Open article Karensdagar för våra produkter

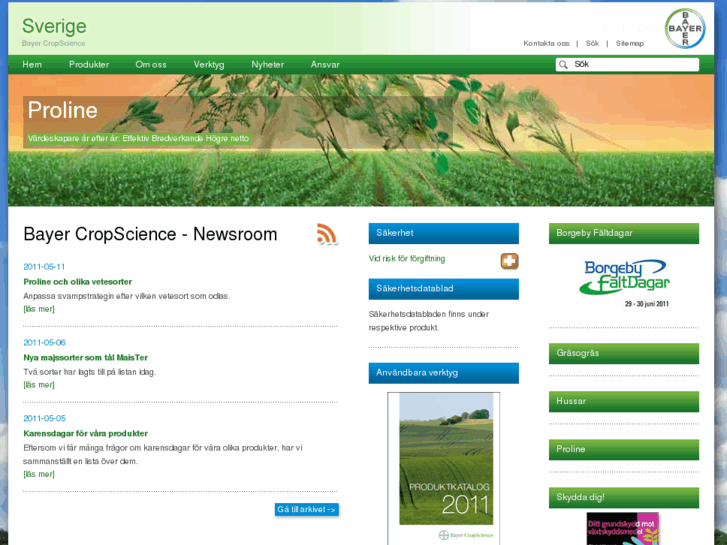point(85,433)
